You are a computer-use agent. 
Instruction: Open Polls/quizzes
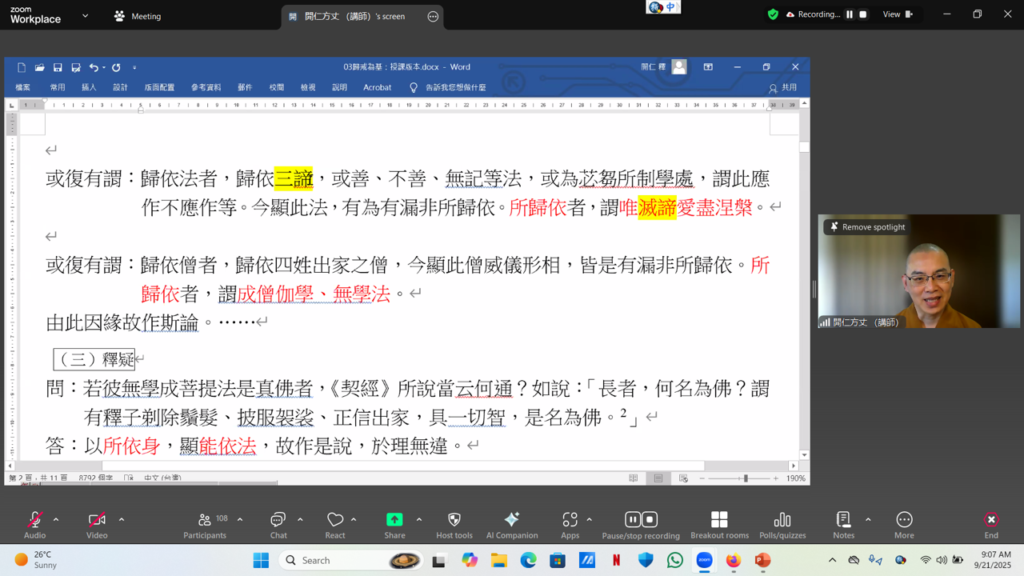[782, 520]
